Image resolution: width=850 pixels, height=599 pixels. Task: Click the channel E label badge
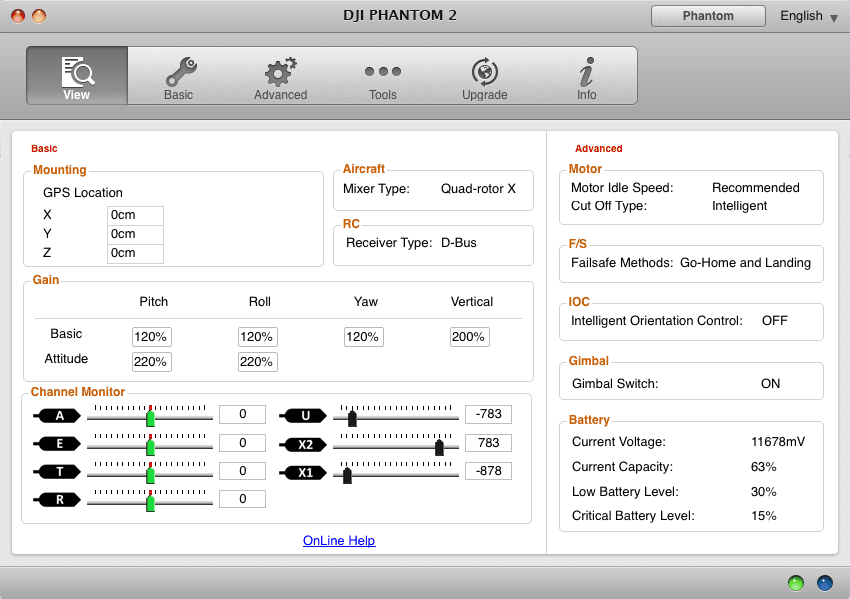coord(57,444)
